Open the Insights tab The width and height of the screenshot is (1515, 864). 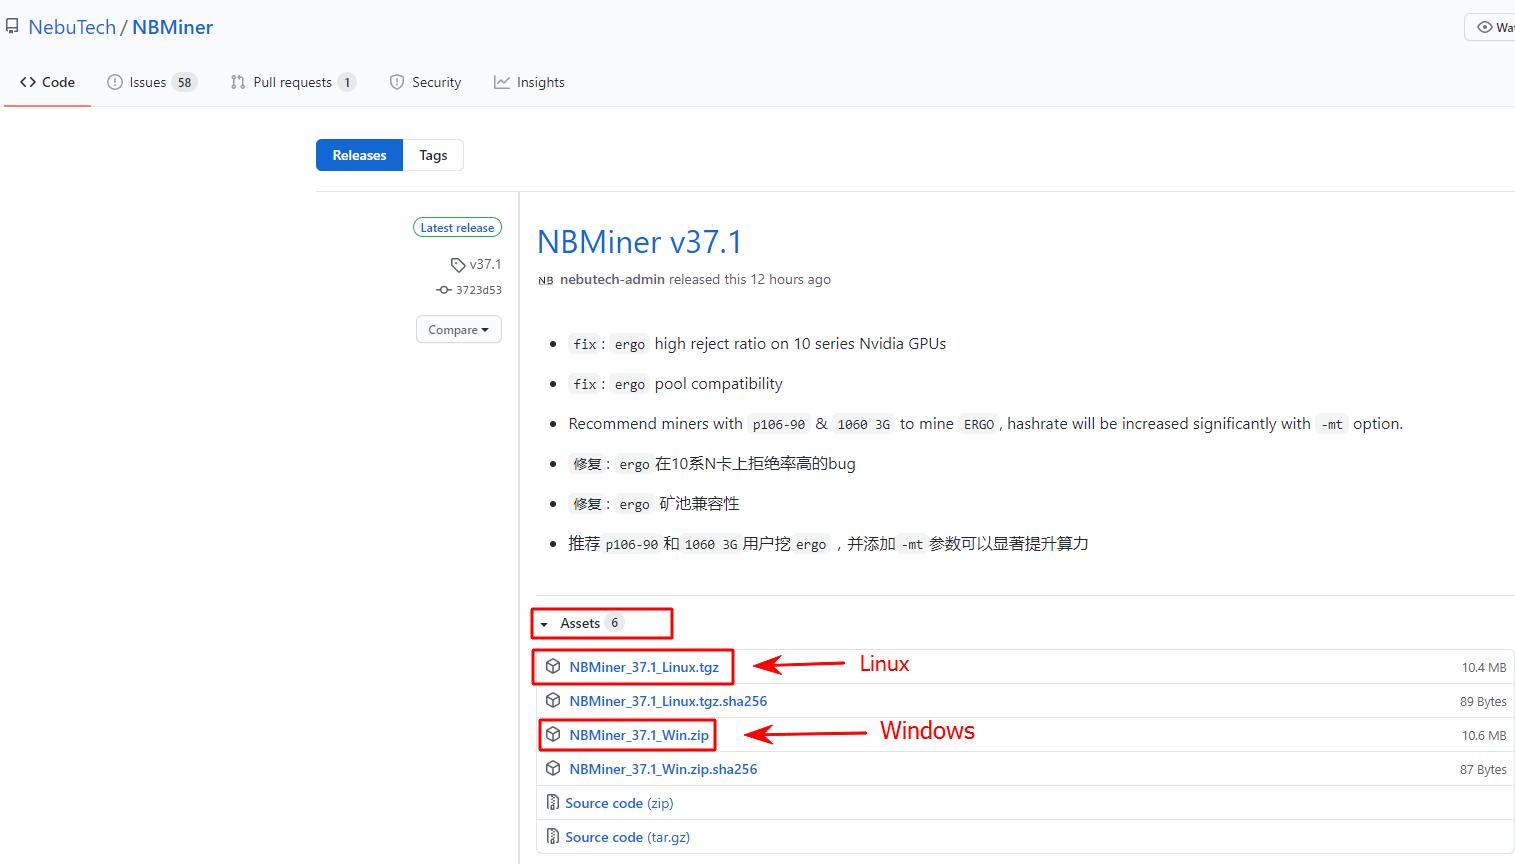pos(529,82)
